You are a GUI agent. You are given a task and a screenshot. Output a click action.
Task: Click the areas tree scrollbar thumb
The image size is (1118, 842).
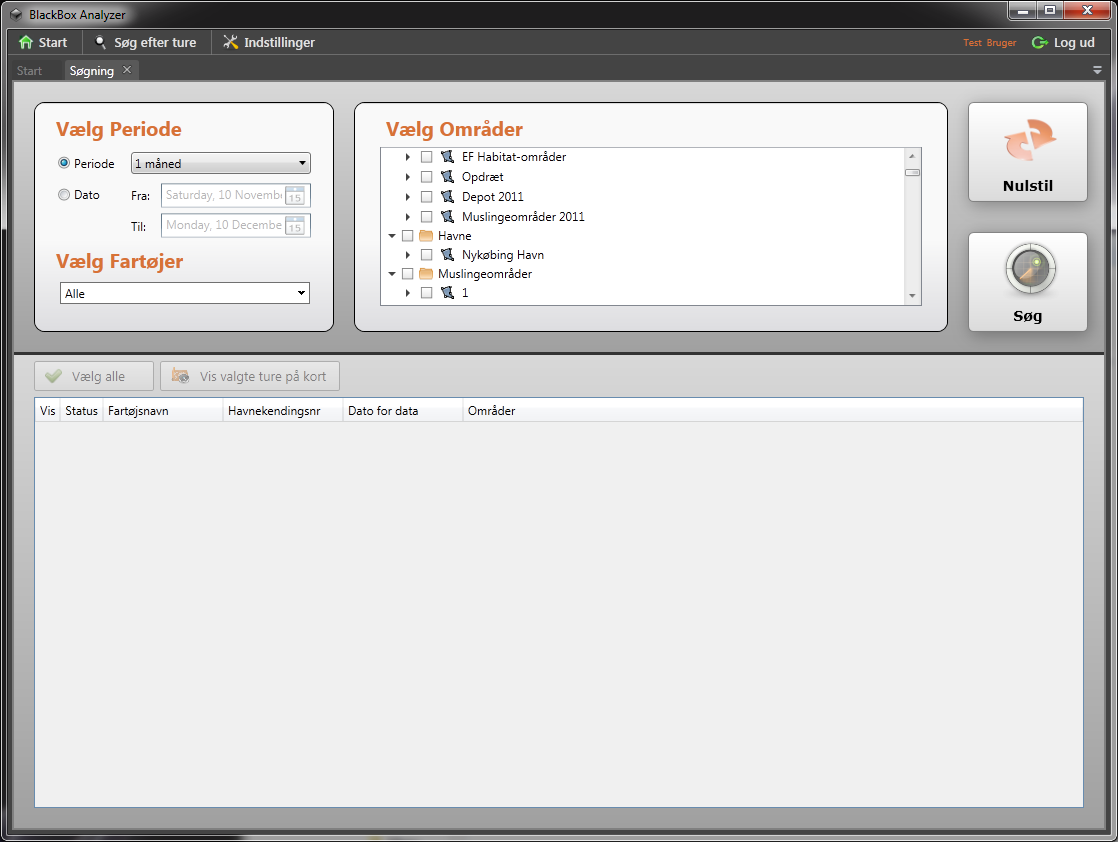pyautogui.click(x=912, y=173)
